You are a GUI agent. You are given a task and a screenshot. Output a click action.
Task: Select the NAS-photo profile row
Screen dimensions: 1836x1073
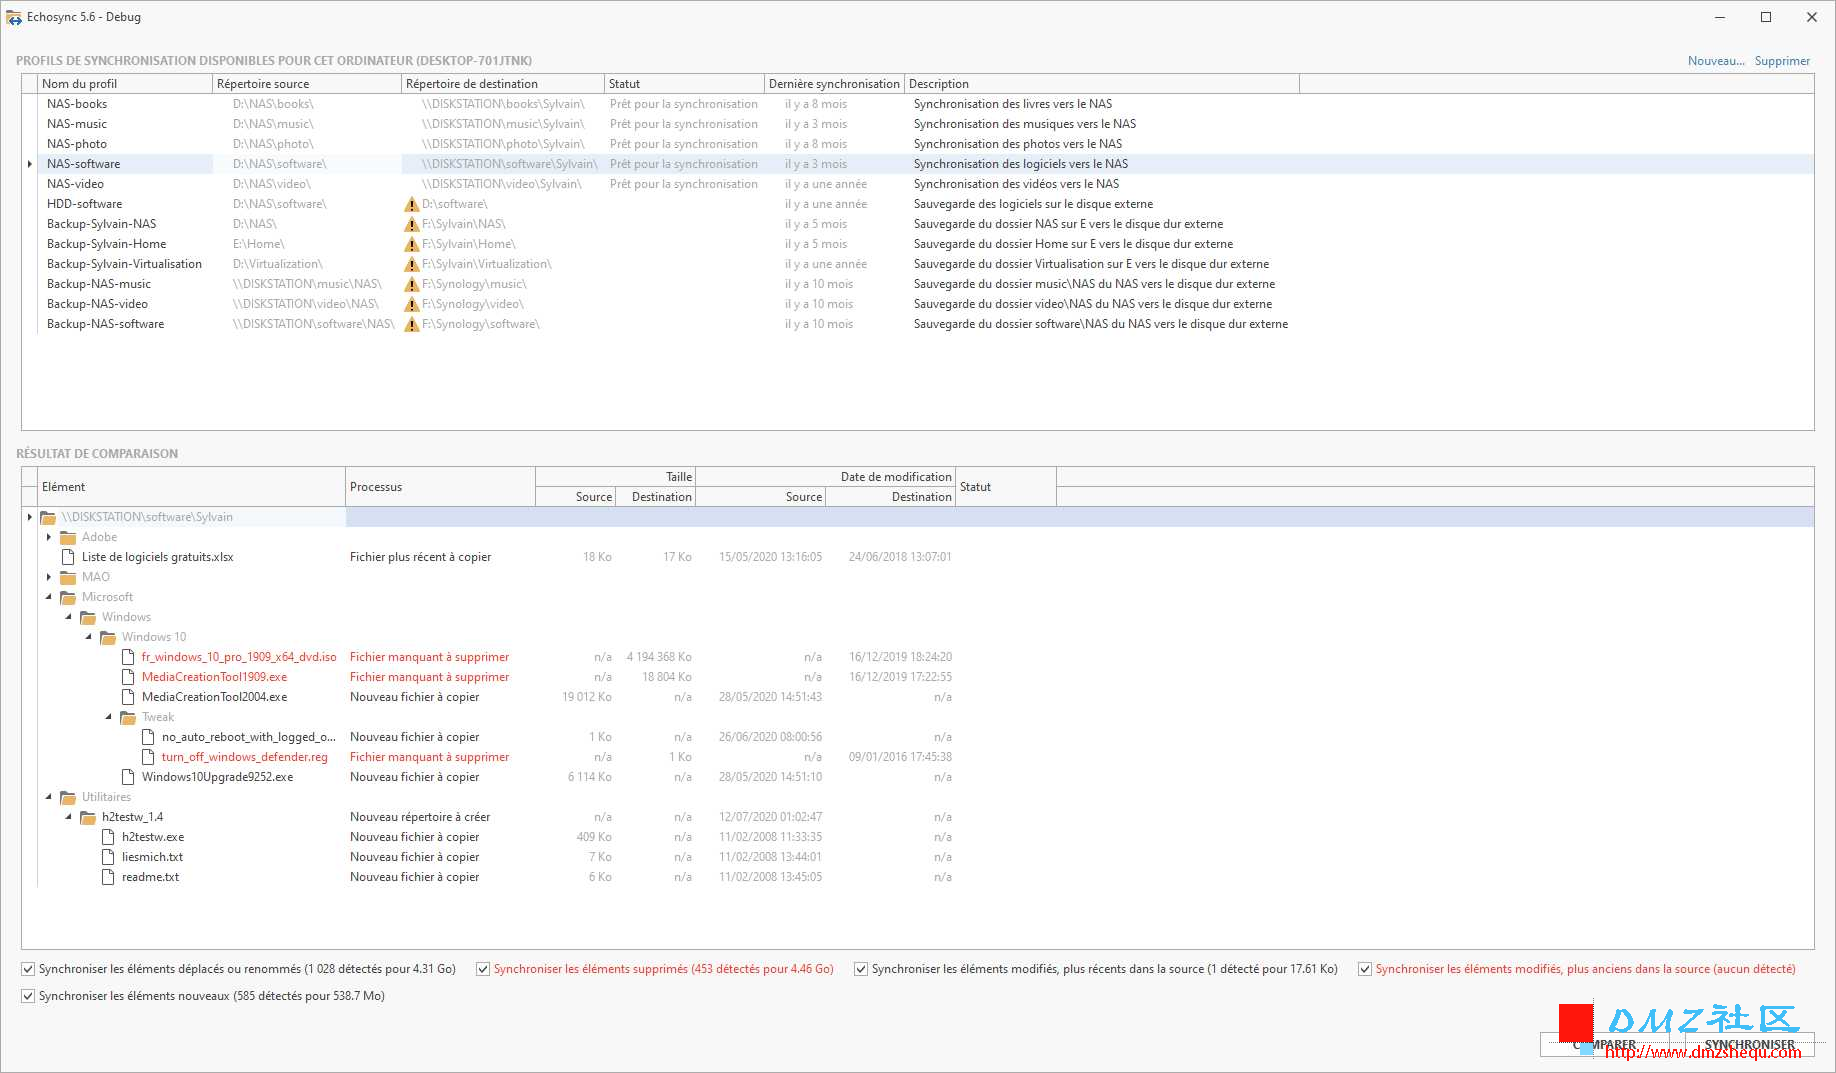pos(918,144)
